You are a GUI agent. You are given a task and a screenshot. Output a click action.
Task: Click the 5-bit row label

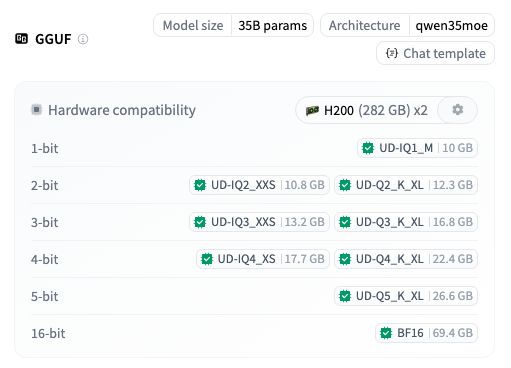(45, 296)
